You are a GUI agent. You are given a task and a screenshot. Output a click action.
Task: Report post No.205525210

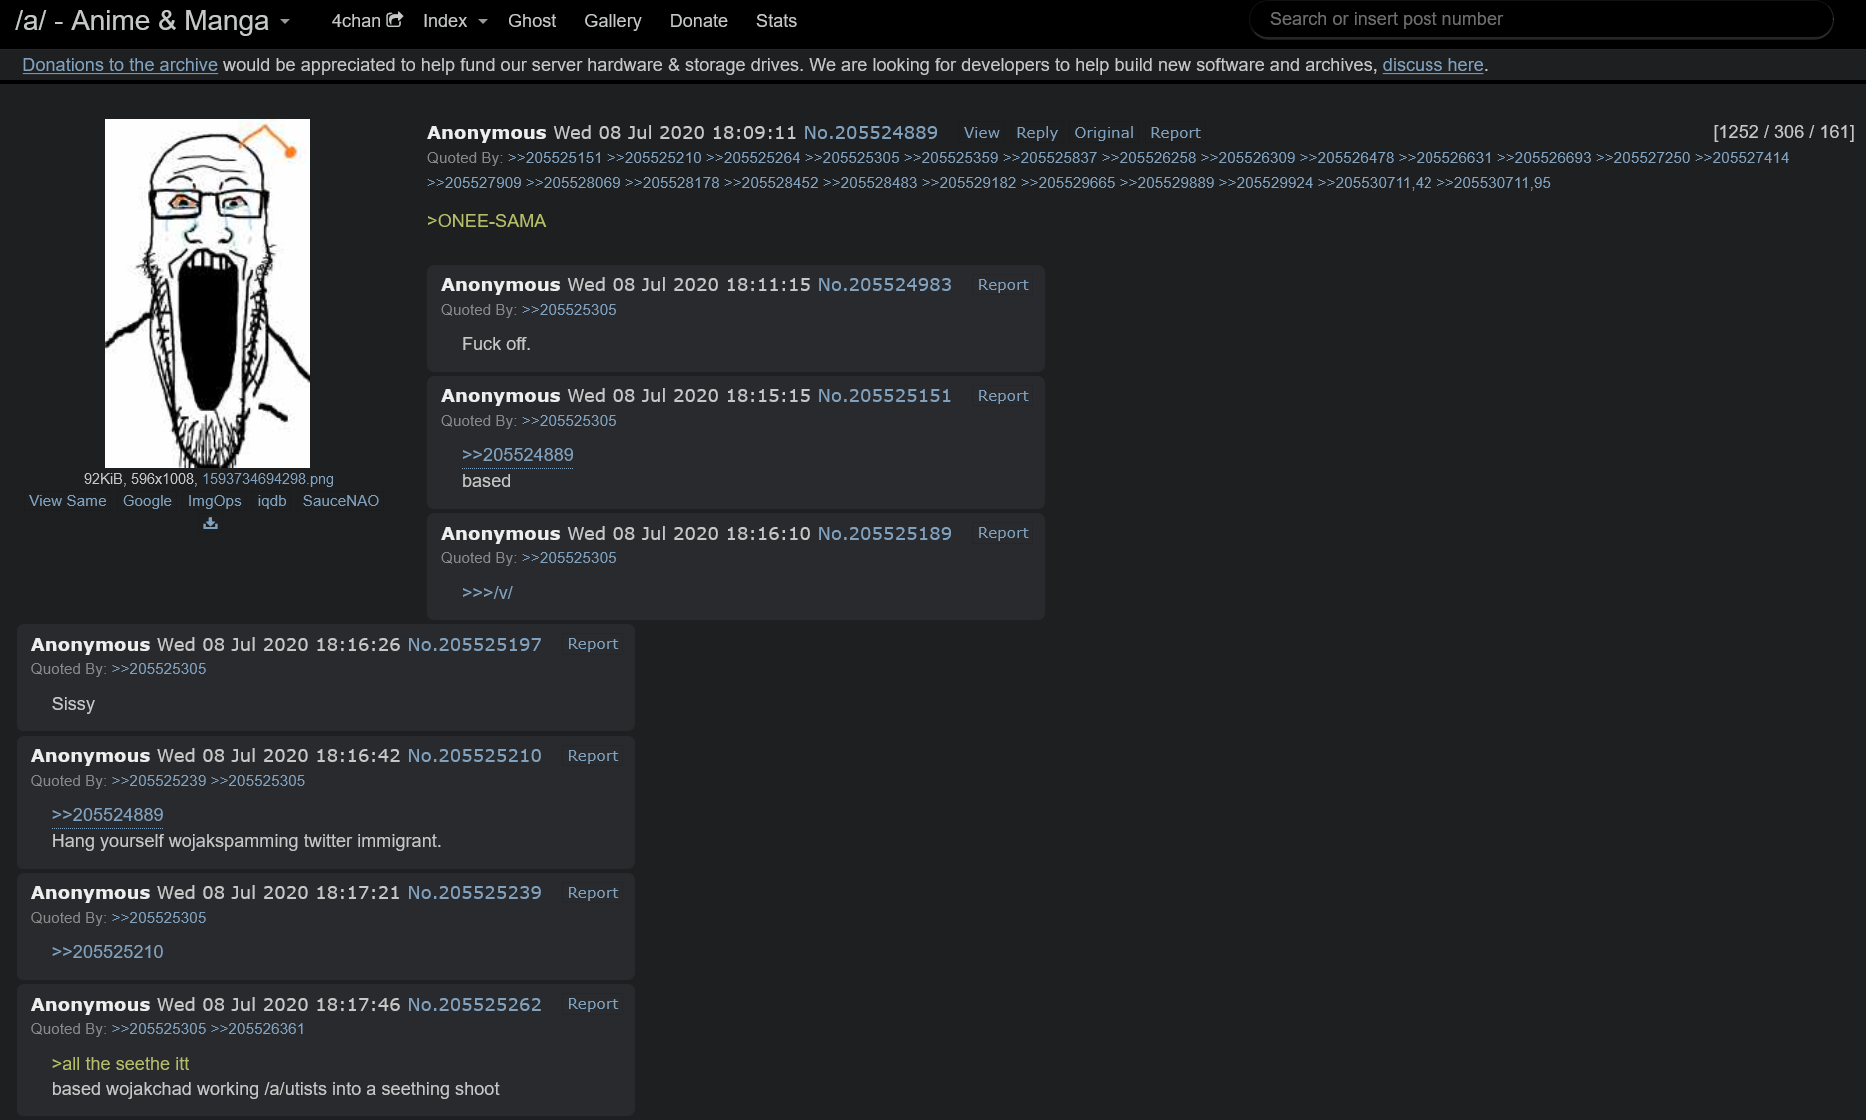tap(593, 756)
